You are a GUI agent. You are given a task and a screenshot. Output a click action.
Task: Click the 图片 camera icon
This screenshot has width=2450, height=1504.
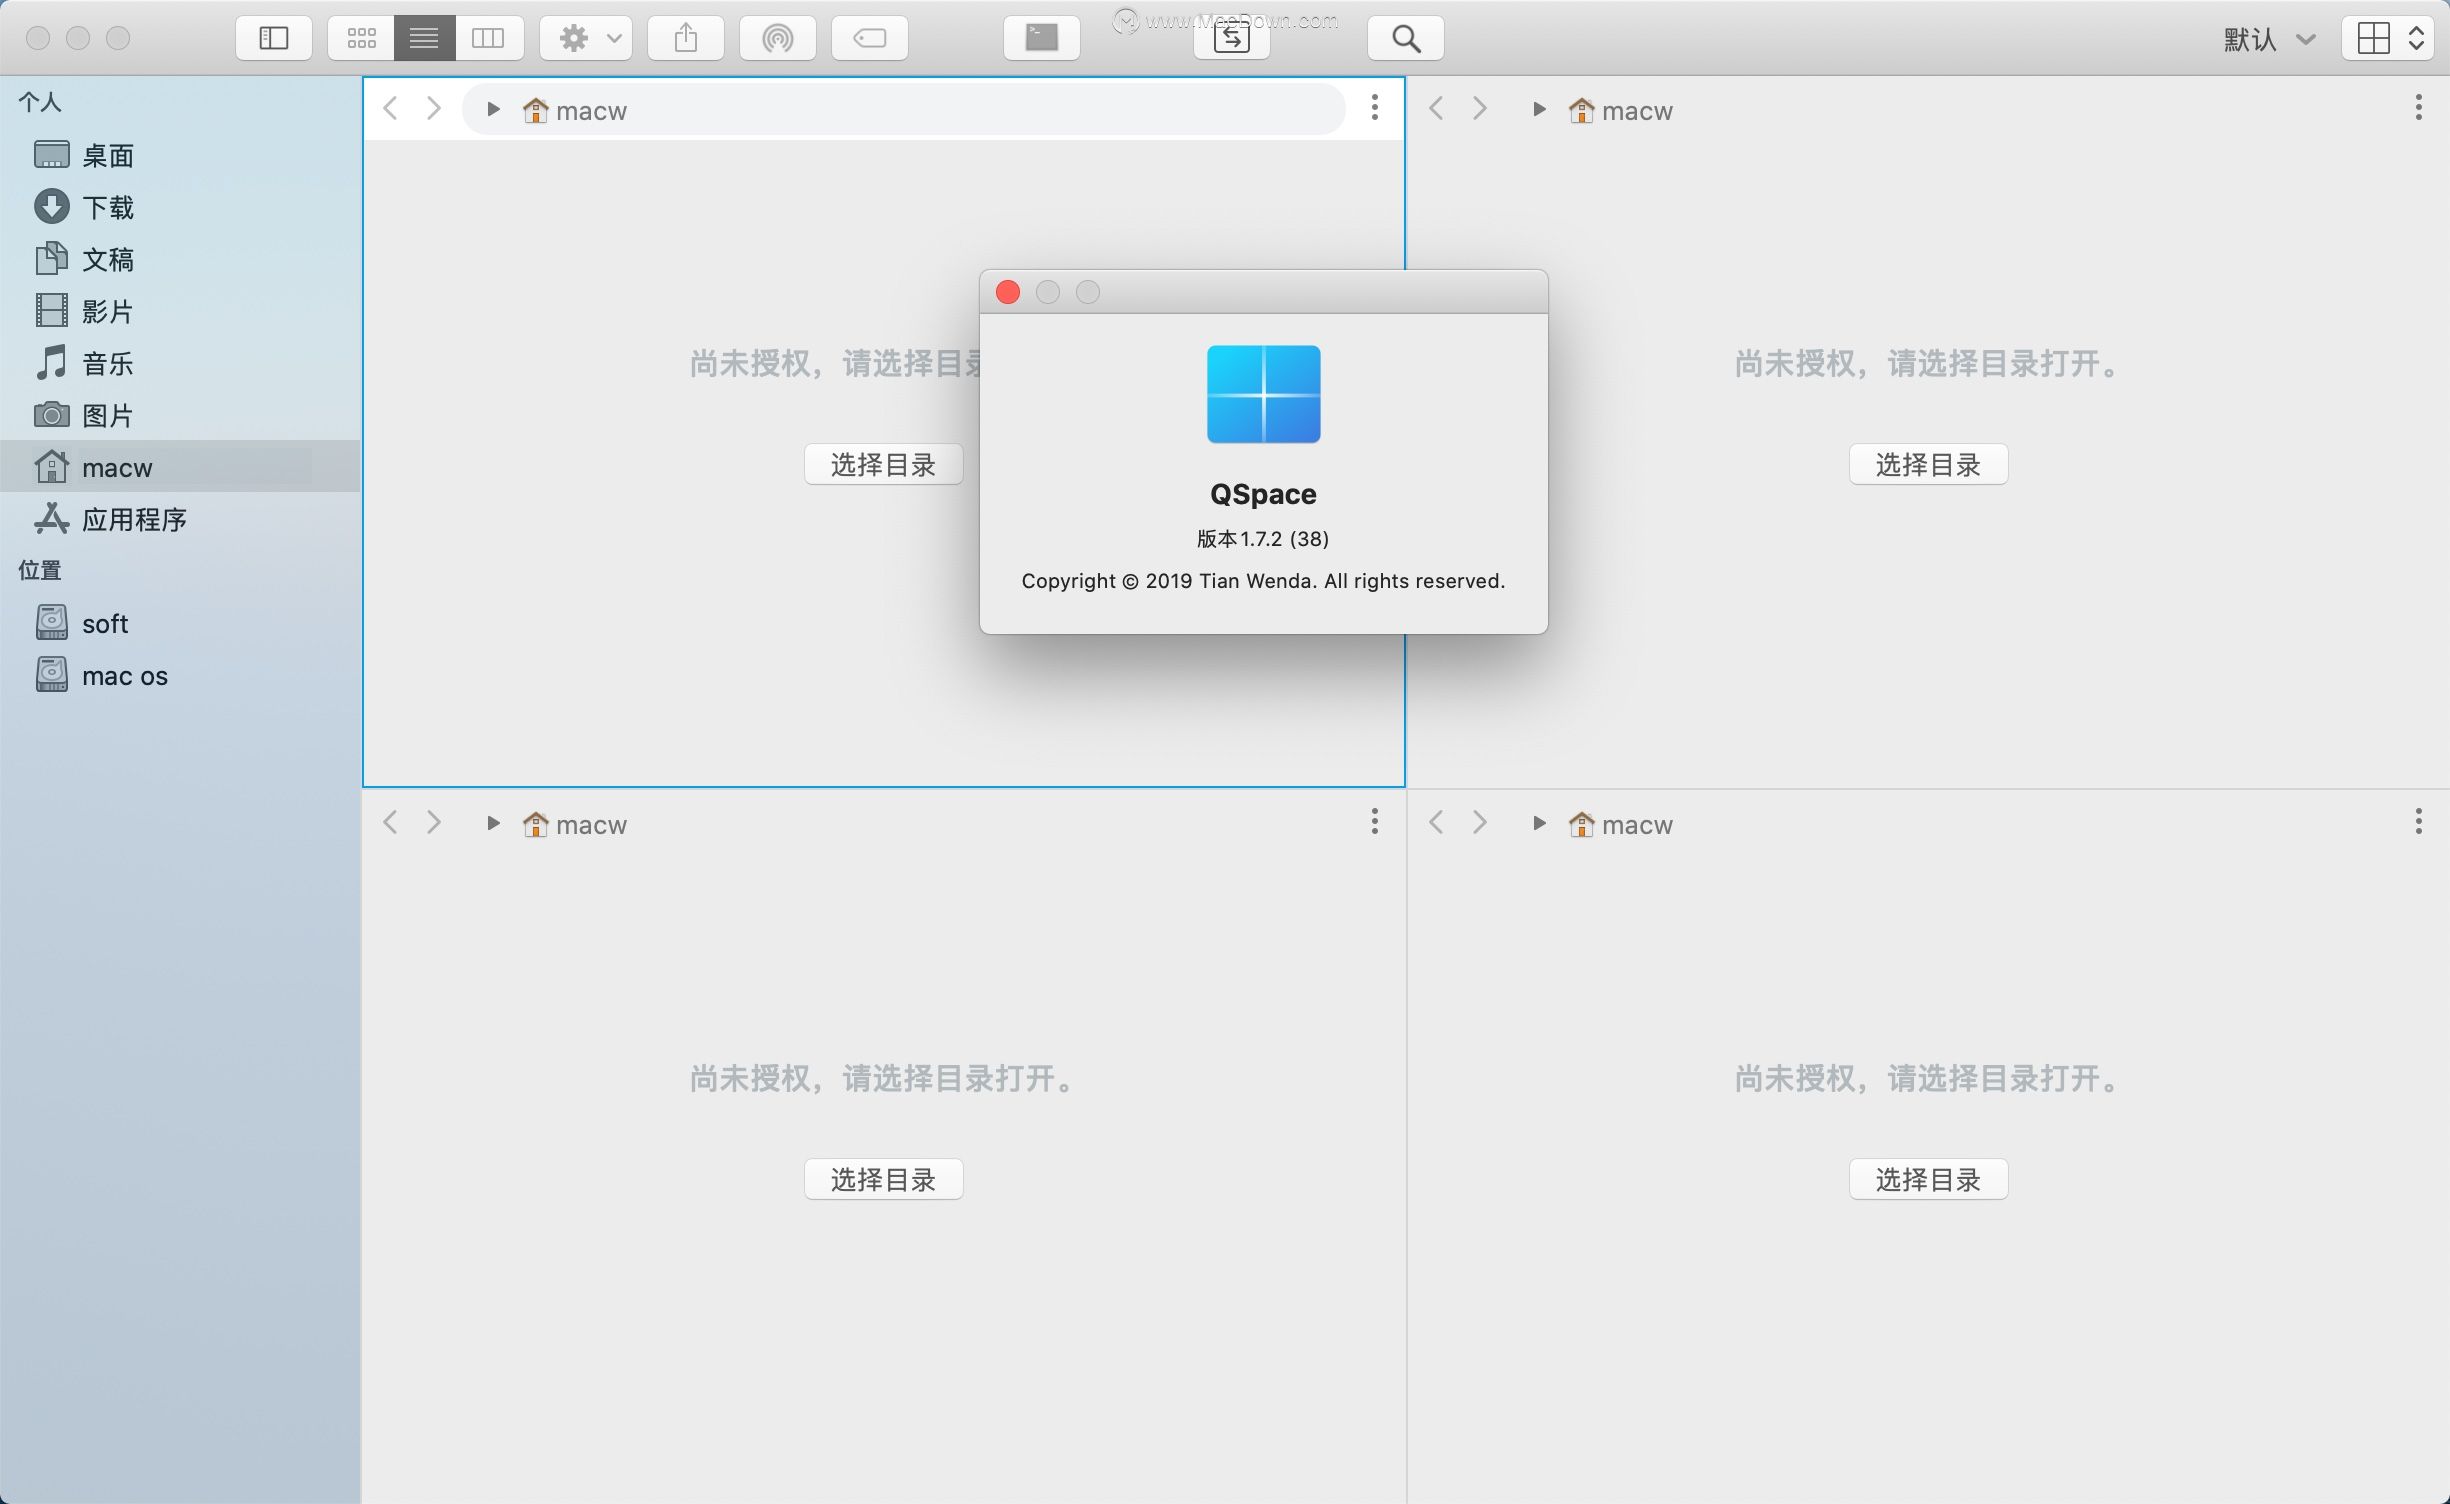[52, 414]
